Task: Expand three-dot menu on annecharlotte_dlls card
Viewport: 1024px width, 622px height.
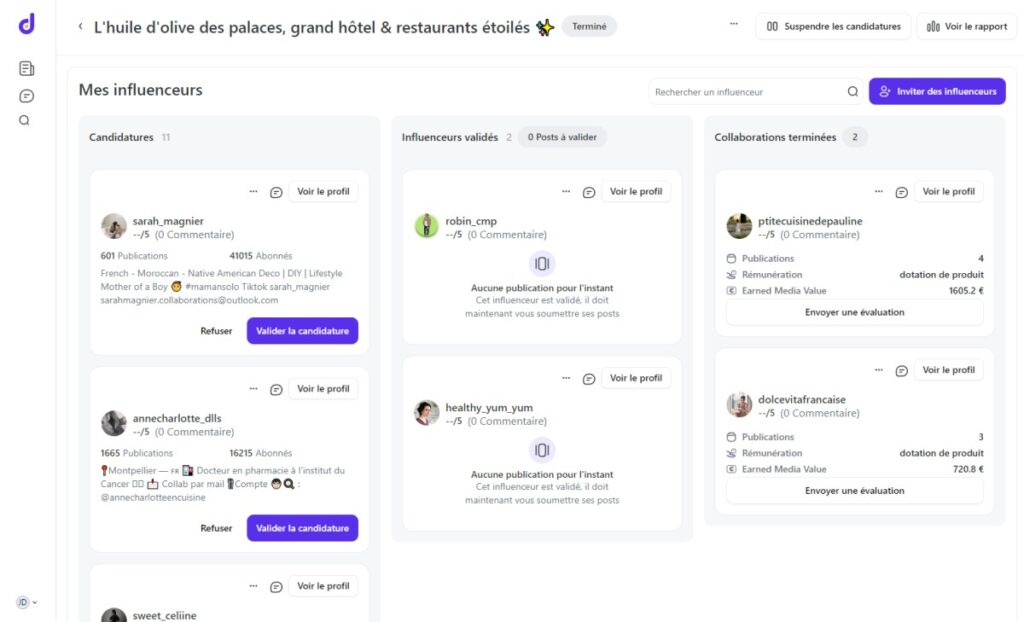Action: click(x=254, y=389)
